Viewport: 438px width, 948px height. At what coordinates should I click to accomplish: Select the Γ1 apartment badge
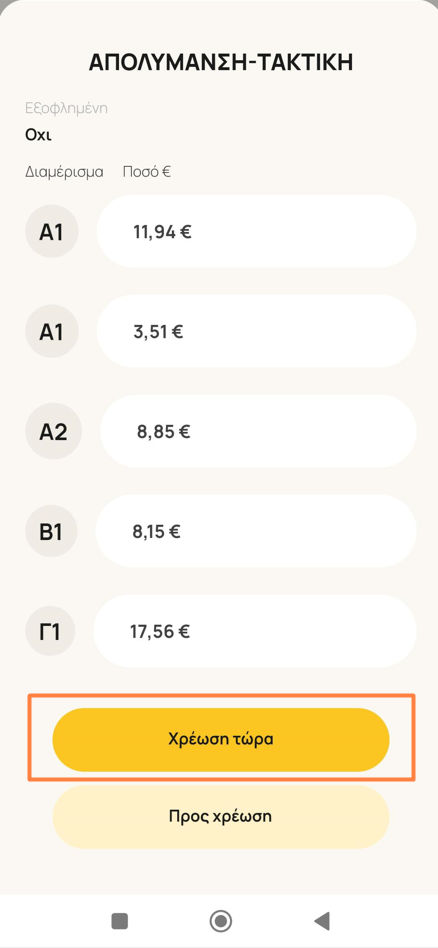(x=50, y=631)
